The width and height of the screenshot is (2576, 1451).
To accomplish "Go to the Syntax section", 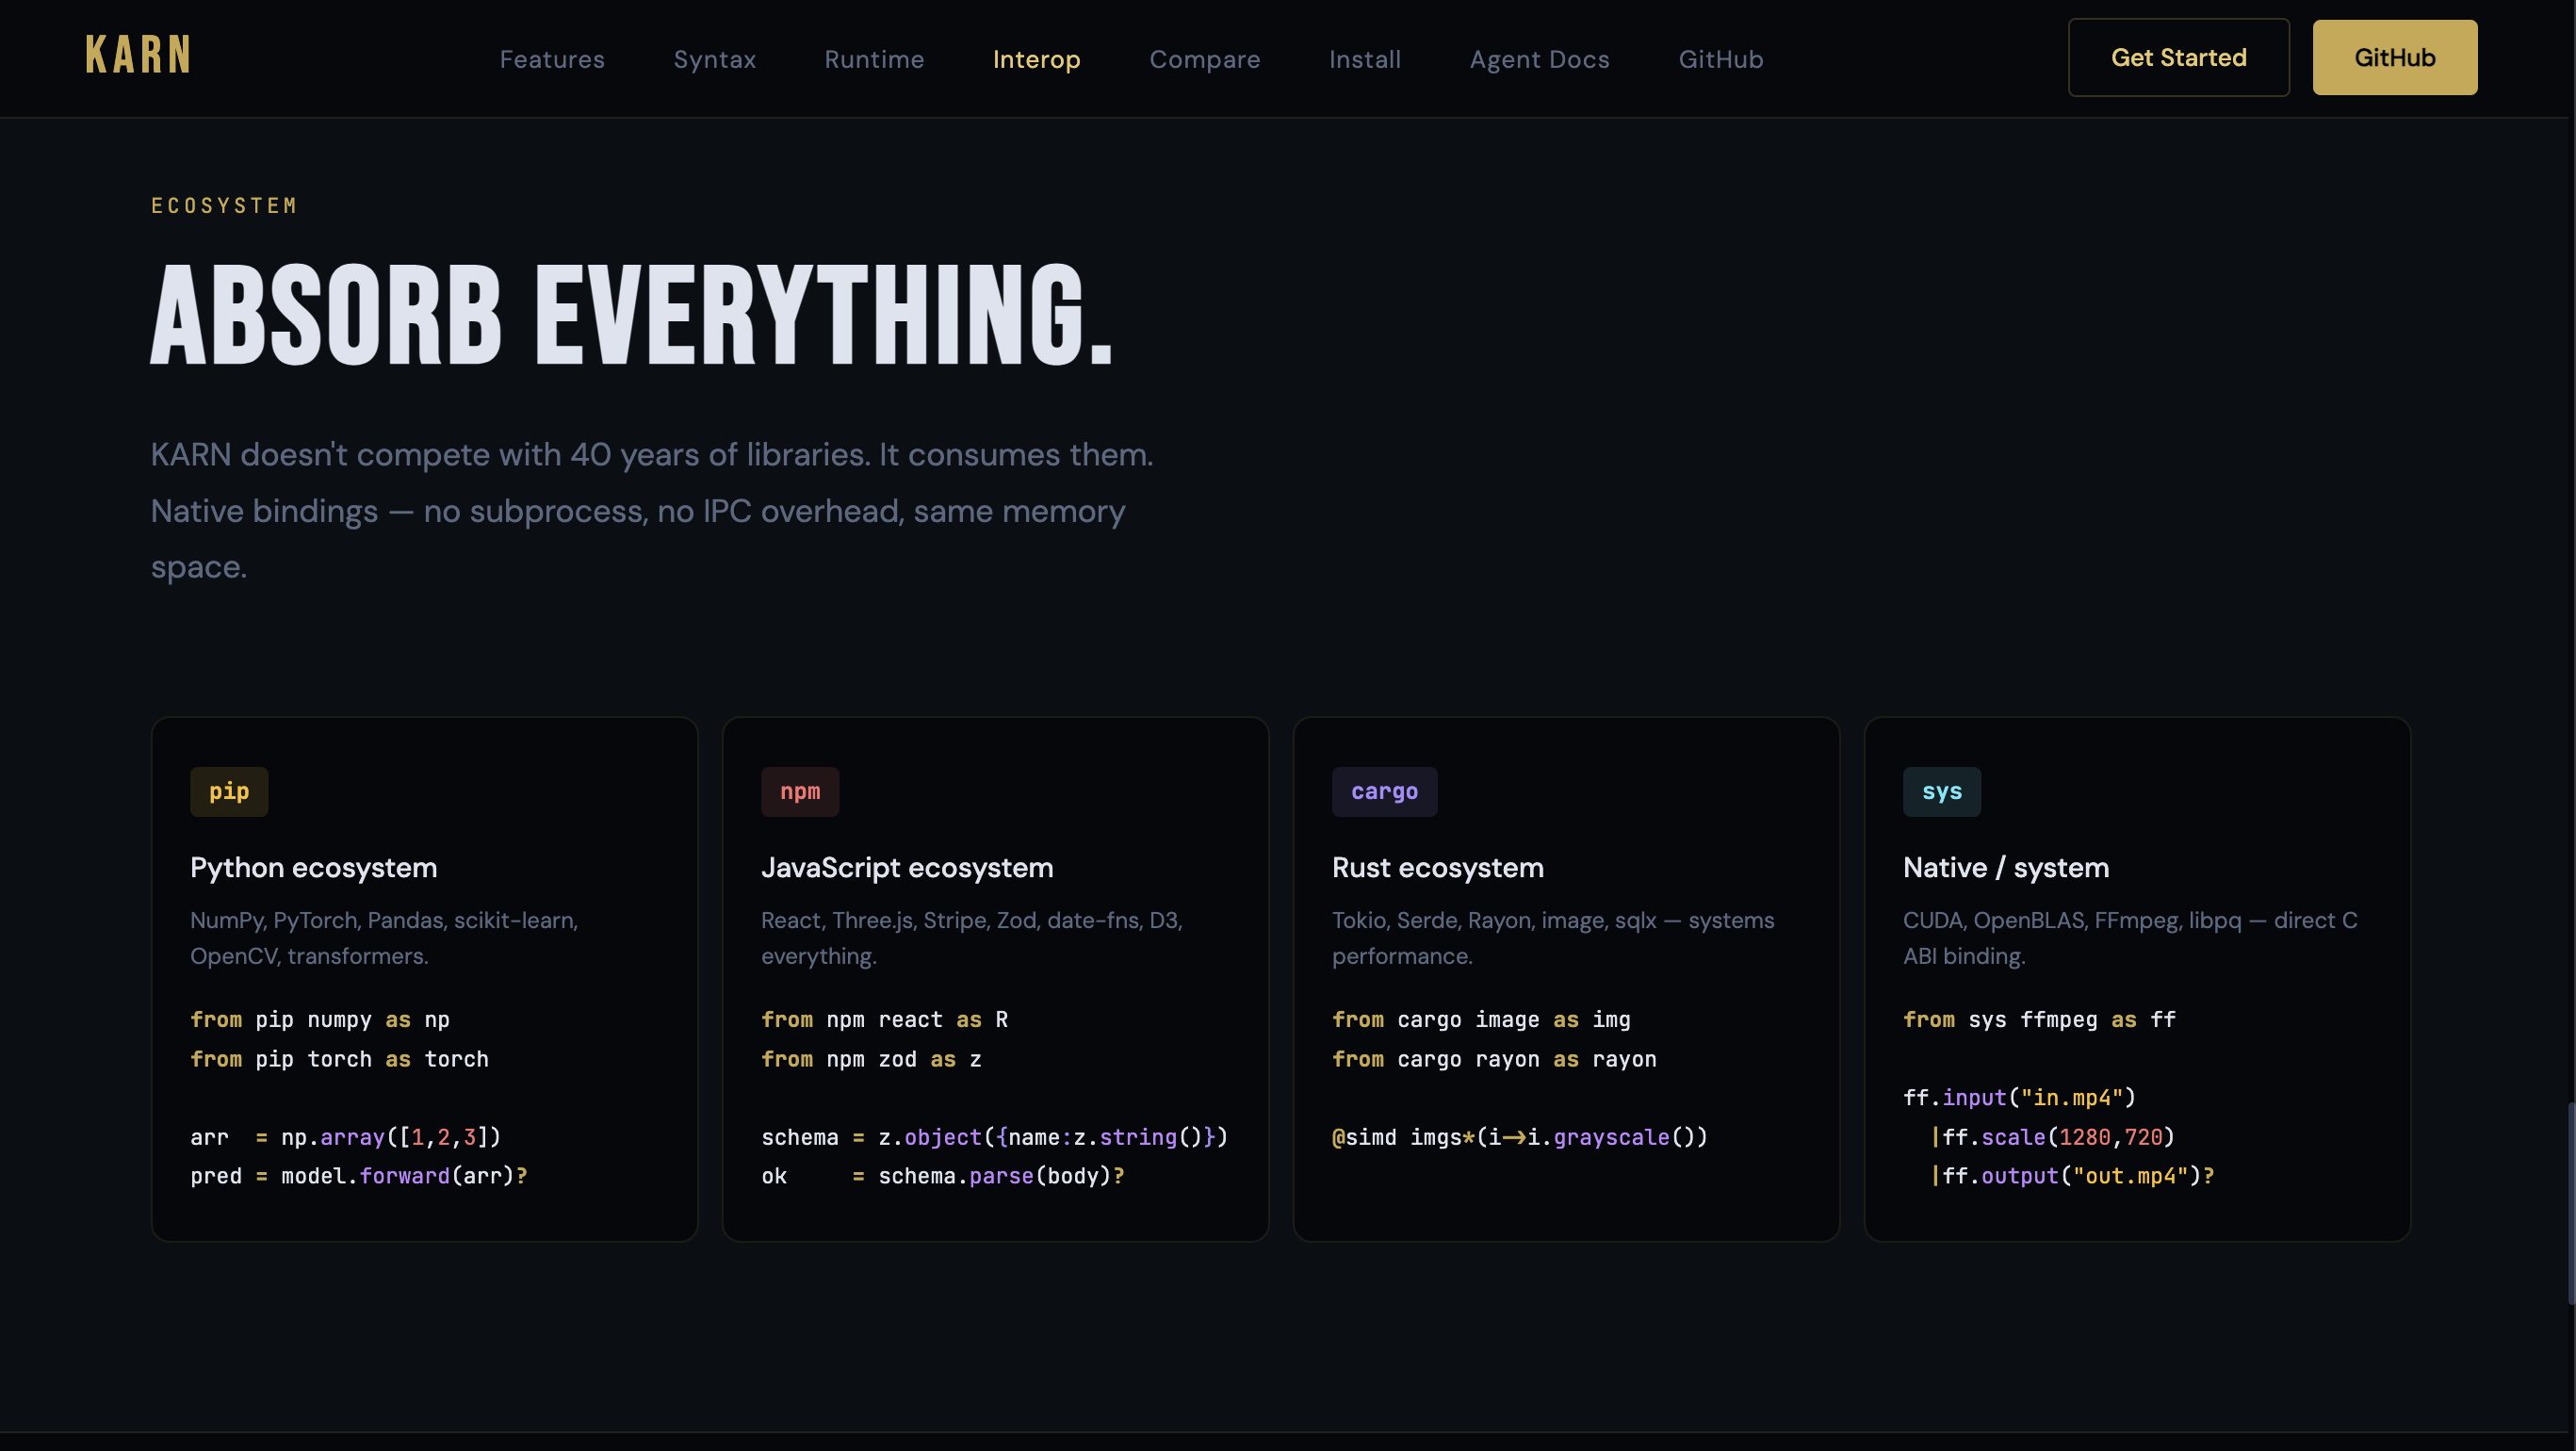I will 714,59.
